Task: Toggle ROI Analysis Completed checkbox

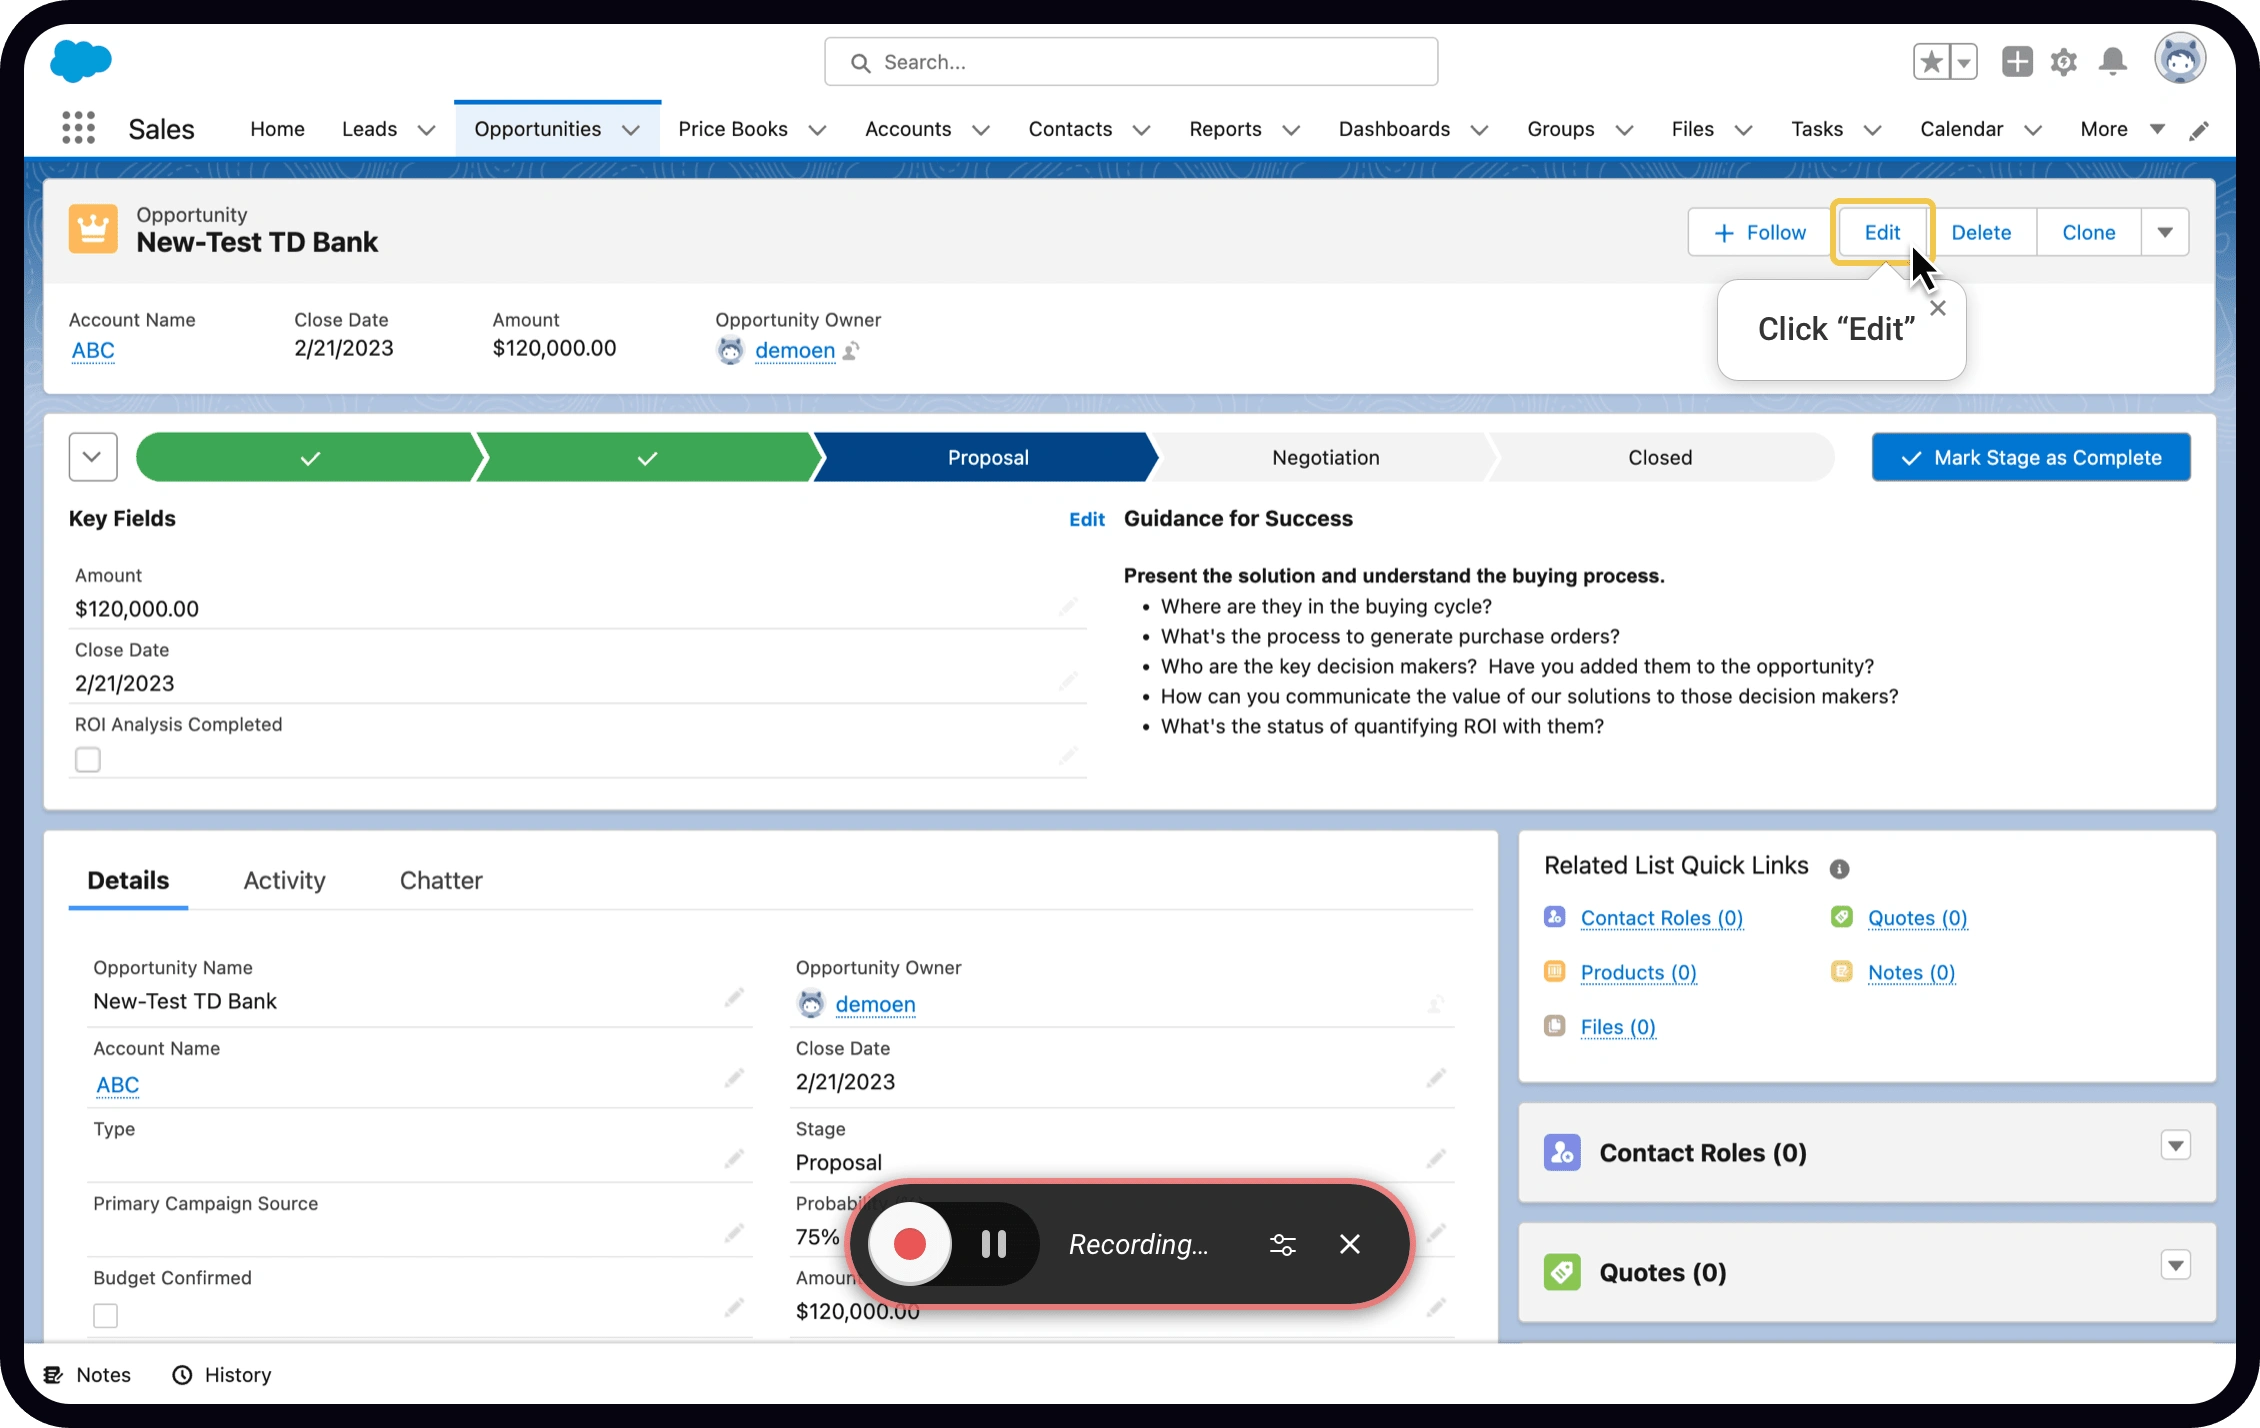Action: pyautogui.click(x=88, y=760)
